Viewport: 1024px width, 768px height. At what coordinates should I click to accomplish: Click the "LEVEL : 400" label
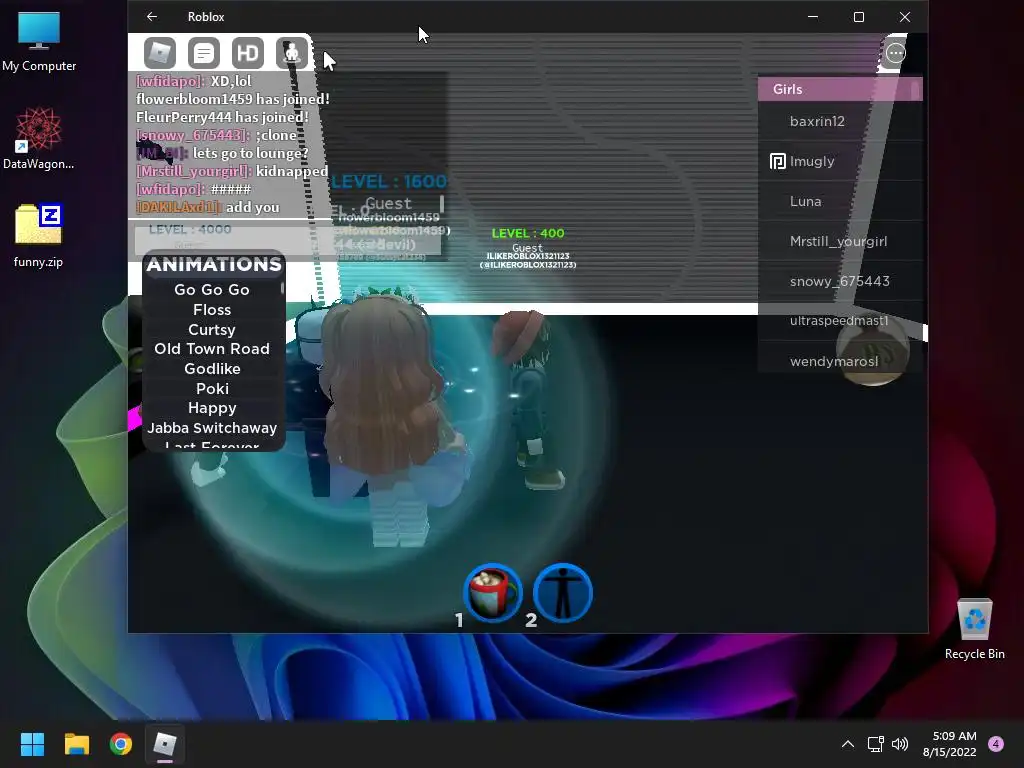(528, 233)
